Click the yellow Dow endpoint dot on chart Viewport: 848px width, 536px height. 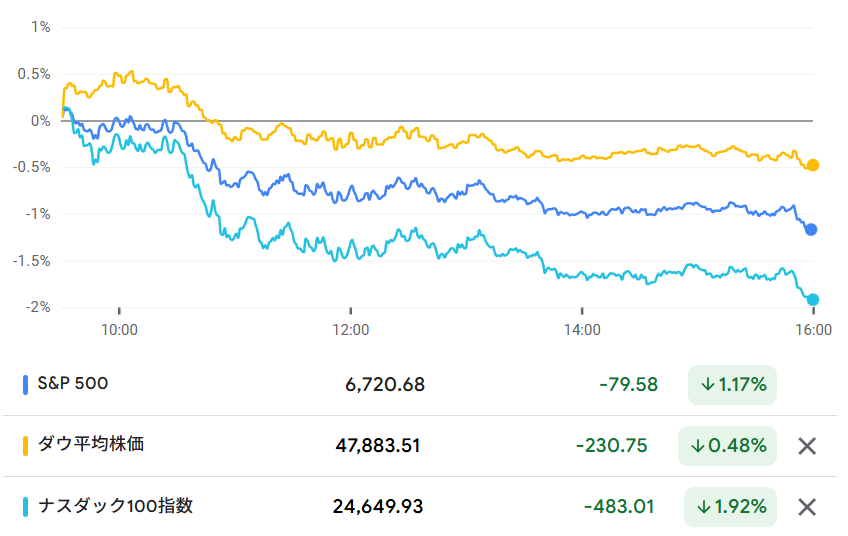coord(813,165)
